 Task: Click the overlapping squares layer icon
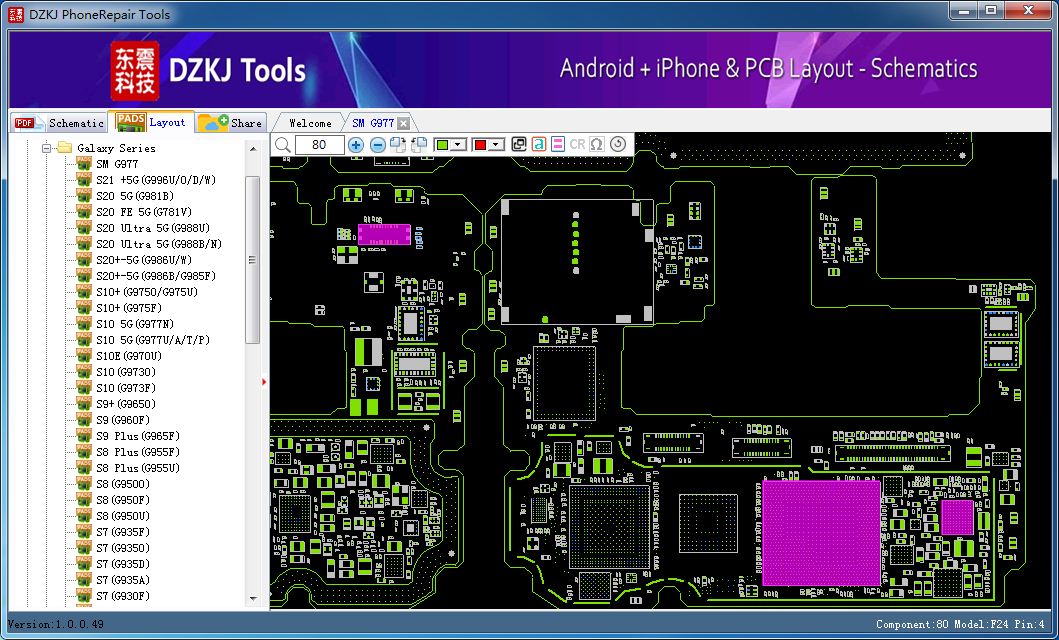[x=519, y=144]
